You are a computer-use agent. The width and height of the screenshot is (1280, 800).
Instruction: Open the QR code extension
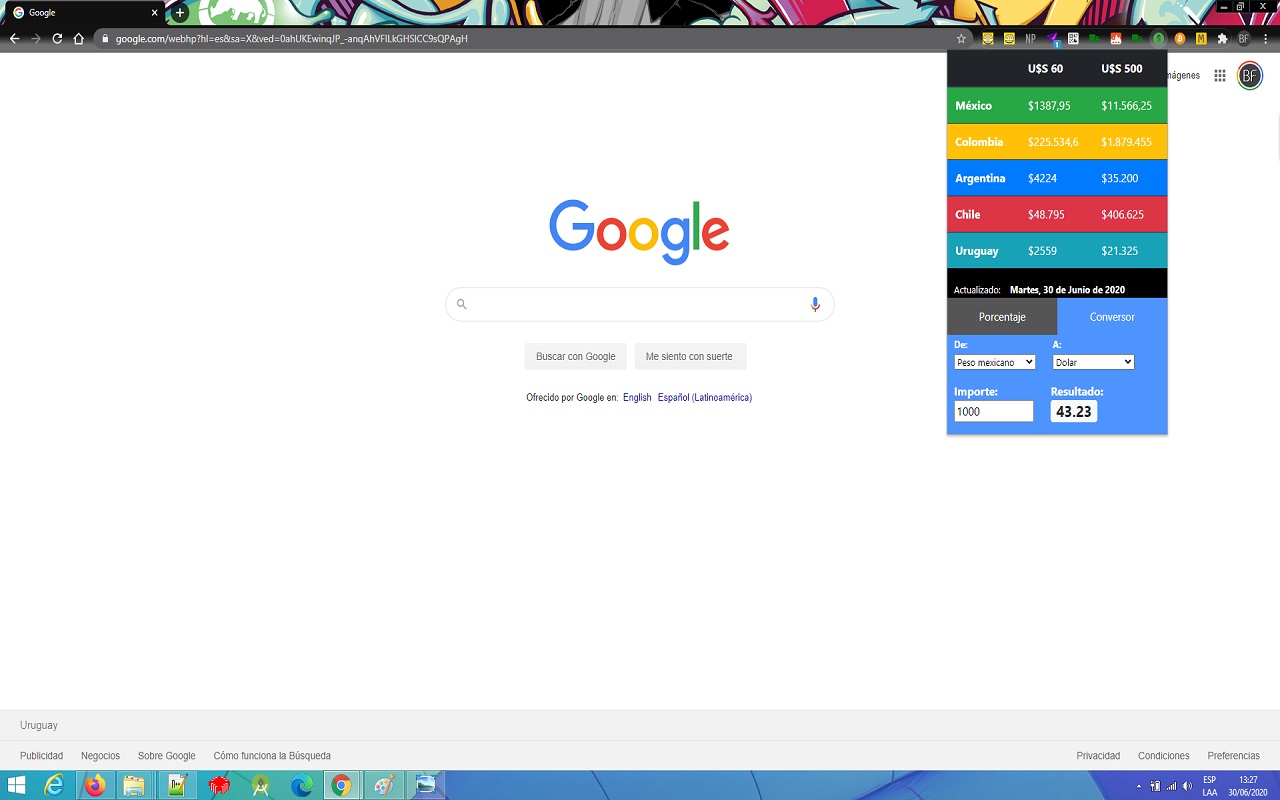tap(1073, 39)
